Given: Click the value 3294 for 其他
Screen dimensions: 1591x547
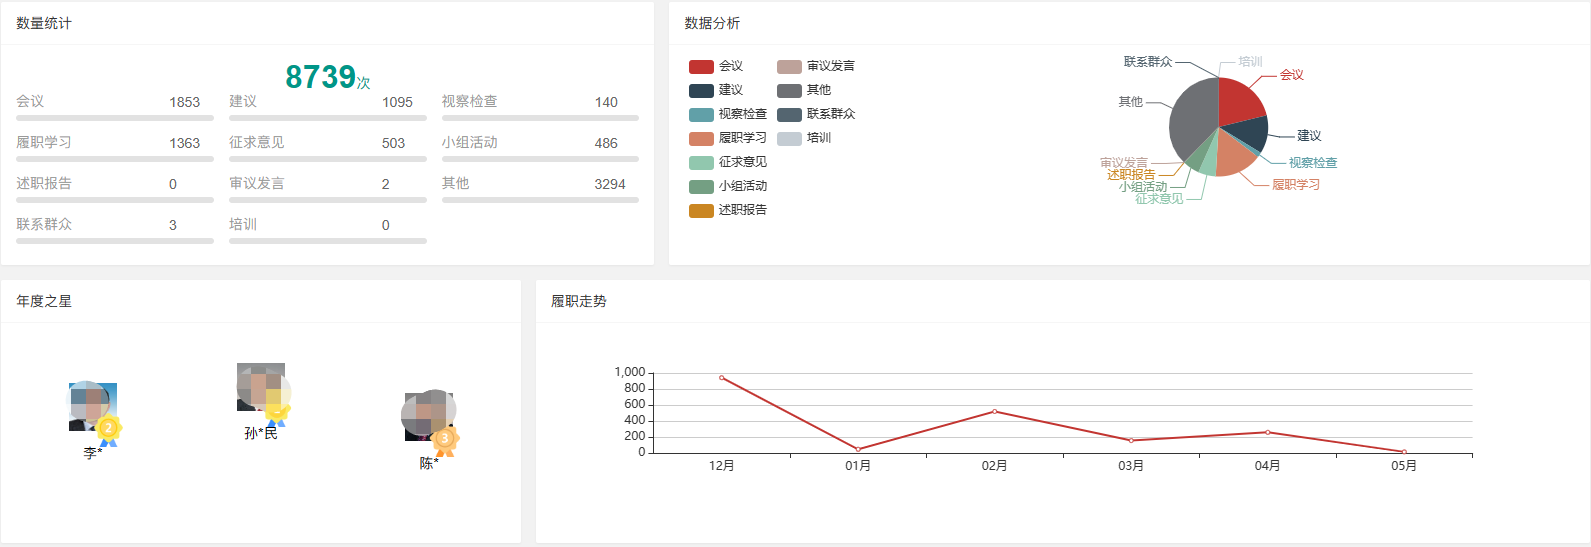Looking at the screenshot, I should [610, 184].
